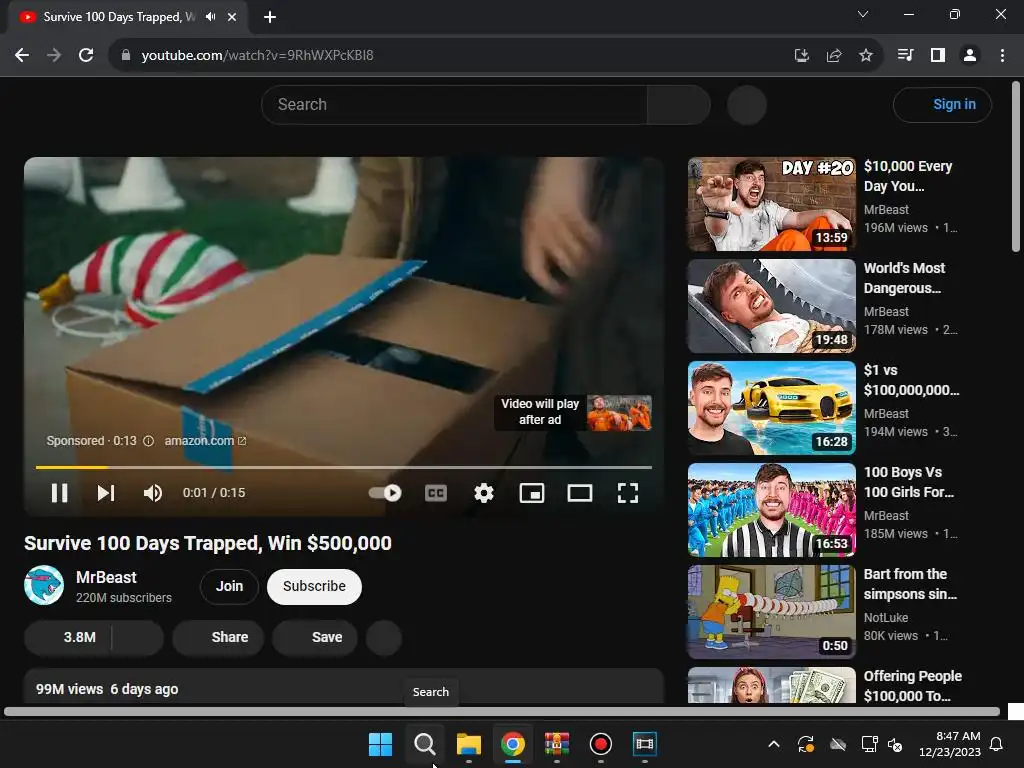
Task: Expand description showing 99M views
Action: [344, 686]
